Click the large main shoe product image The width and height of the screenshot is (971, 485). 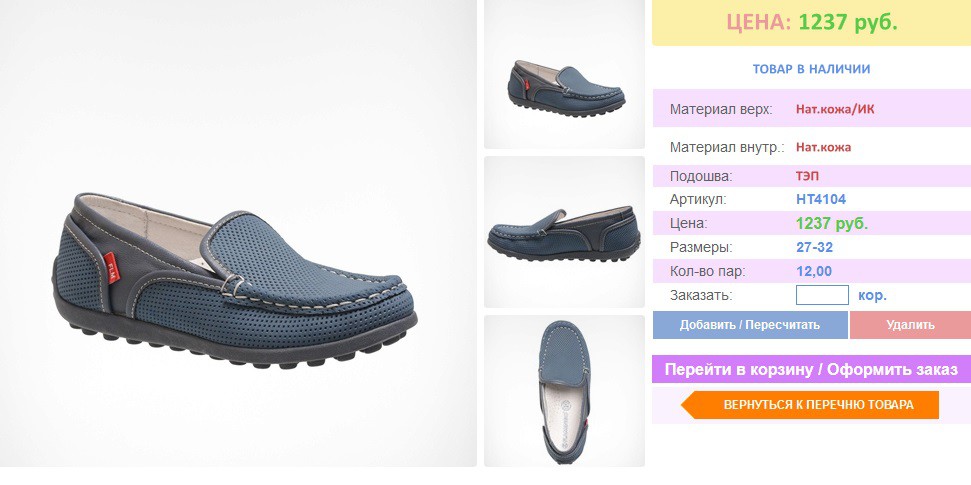point(238,233)
